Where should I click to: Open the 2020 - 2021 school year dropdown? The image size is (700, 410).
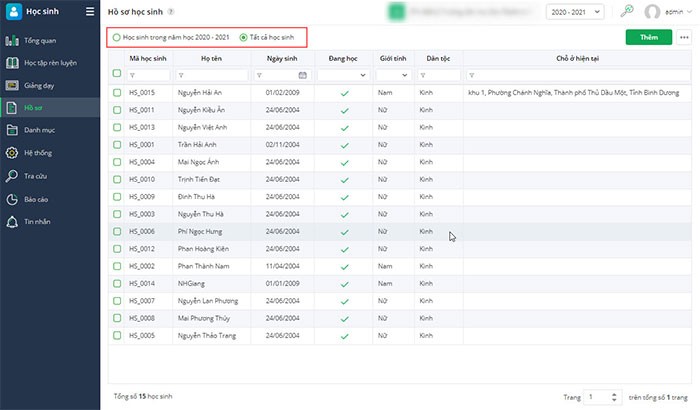point(575,12)
